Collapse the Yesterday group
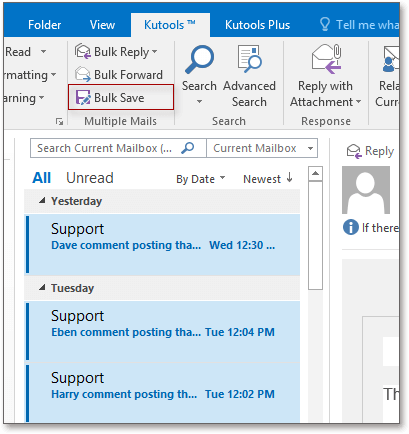 (42, 201)
